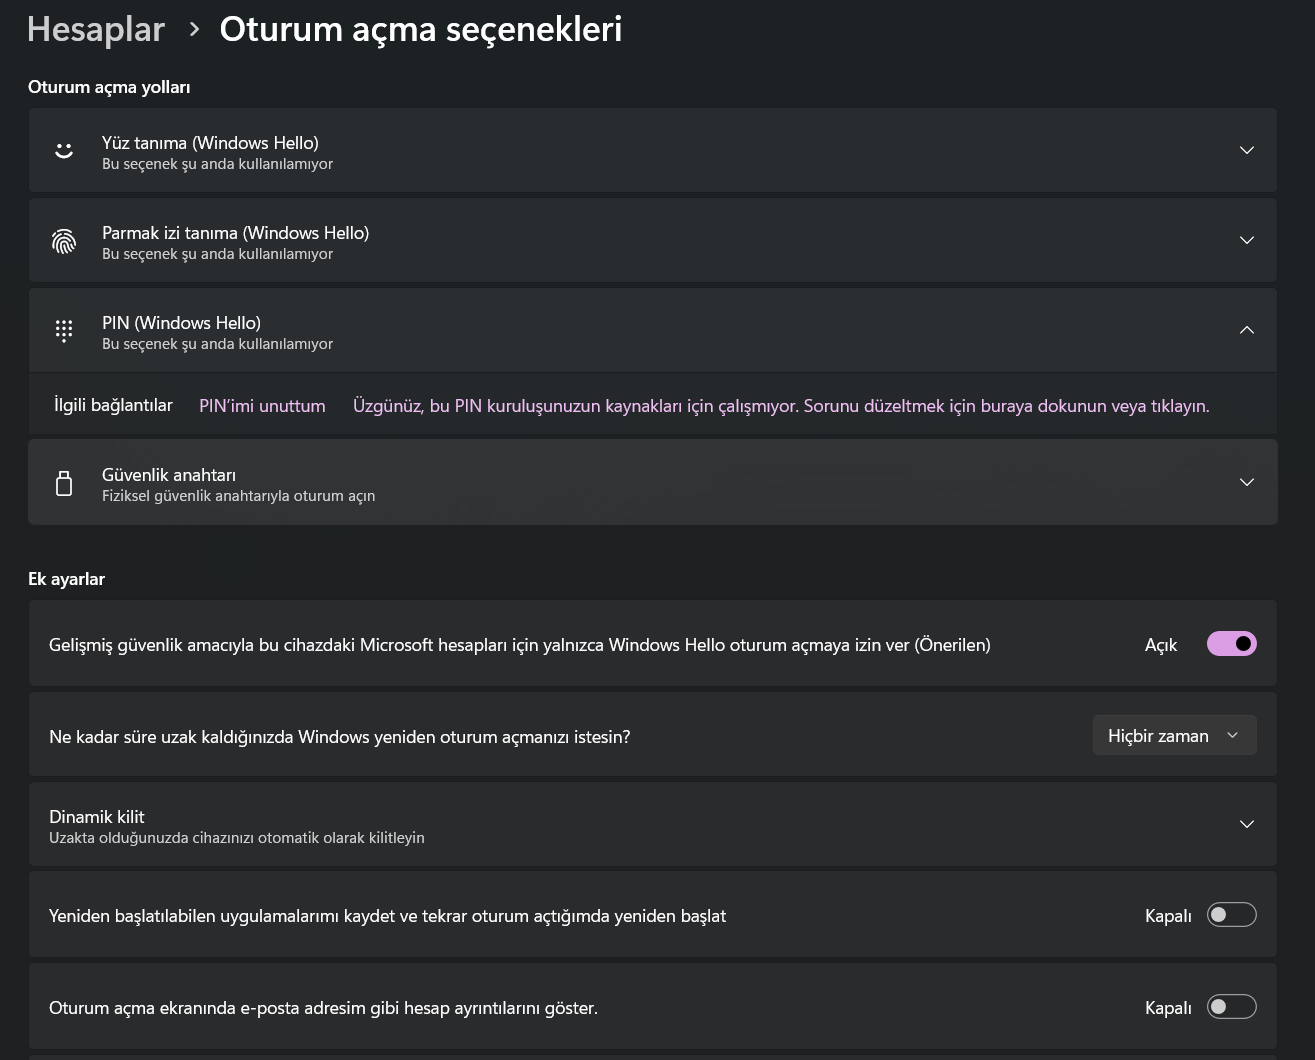Go back to Hesaplar breadcrumb

pos(96,29)
